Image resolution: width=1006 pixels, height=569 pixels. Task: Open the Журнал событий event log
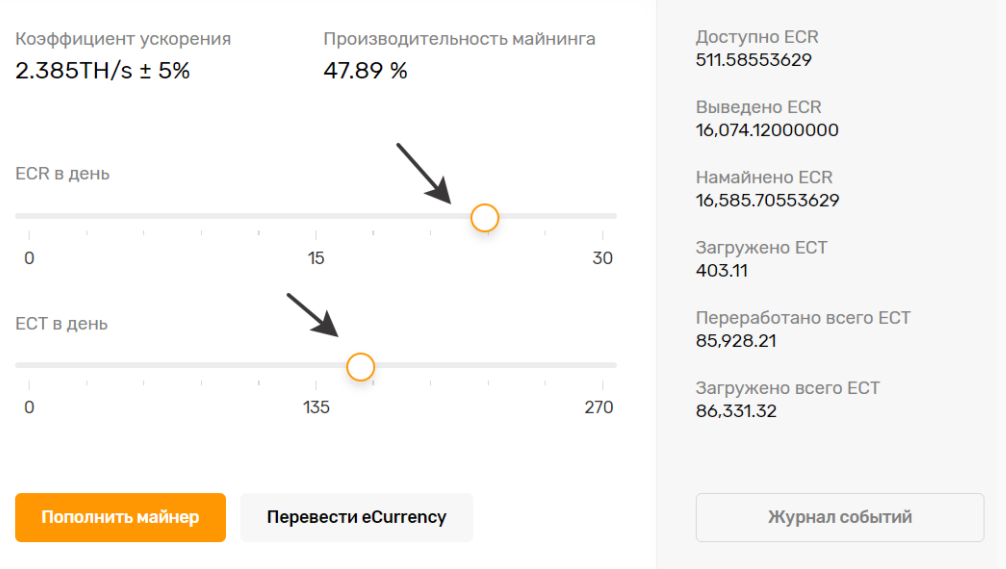point(840,517)
